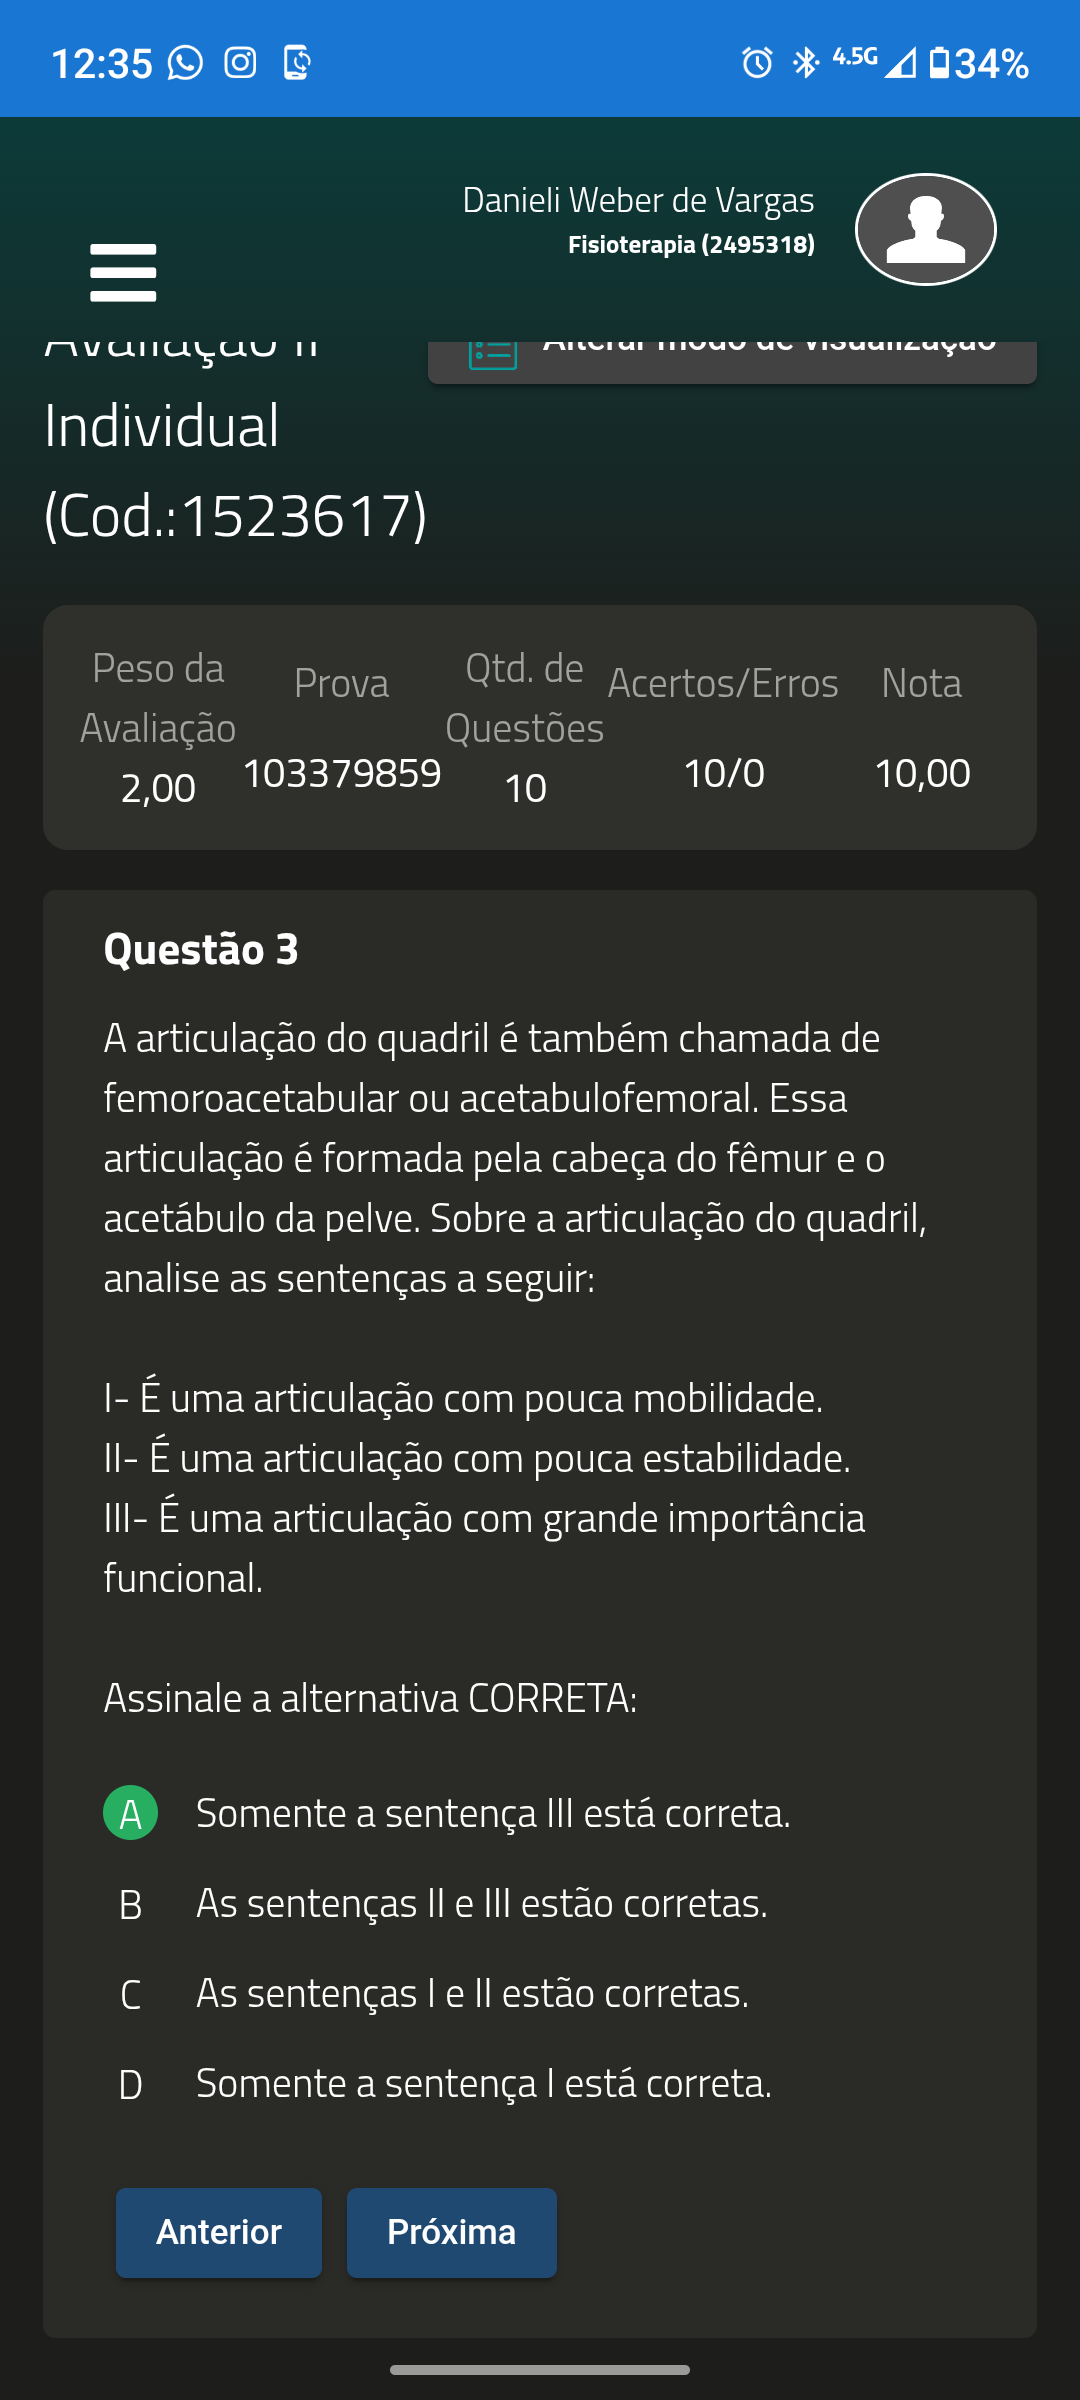Advance to next question with Próxima
Image resolution: width=1080 pixels, height=2400 pixels.
(451, 2232)
